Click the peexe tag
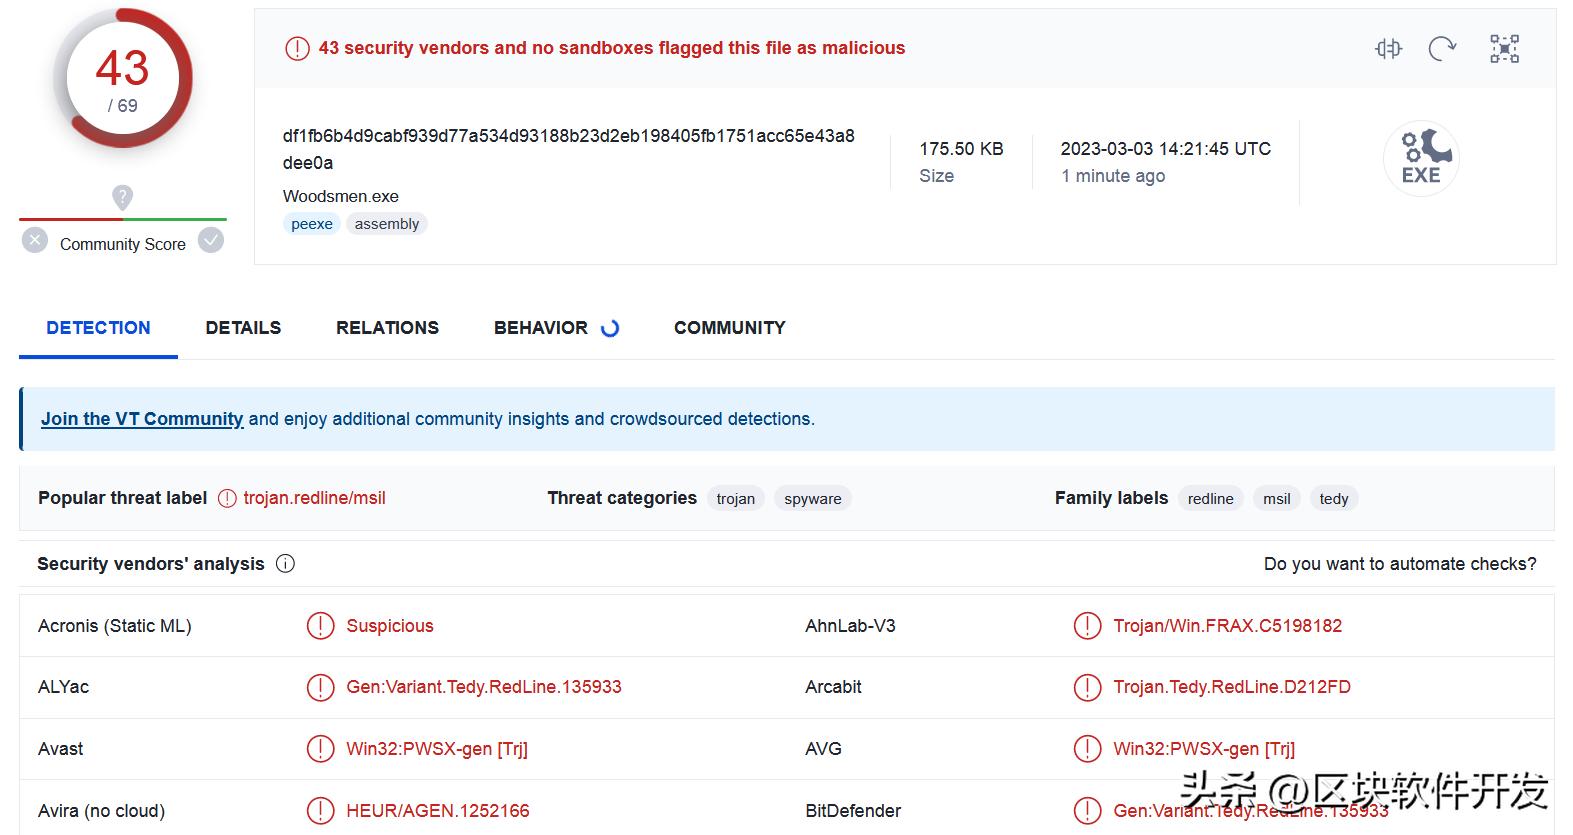 click(x=312, y=224)
